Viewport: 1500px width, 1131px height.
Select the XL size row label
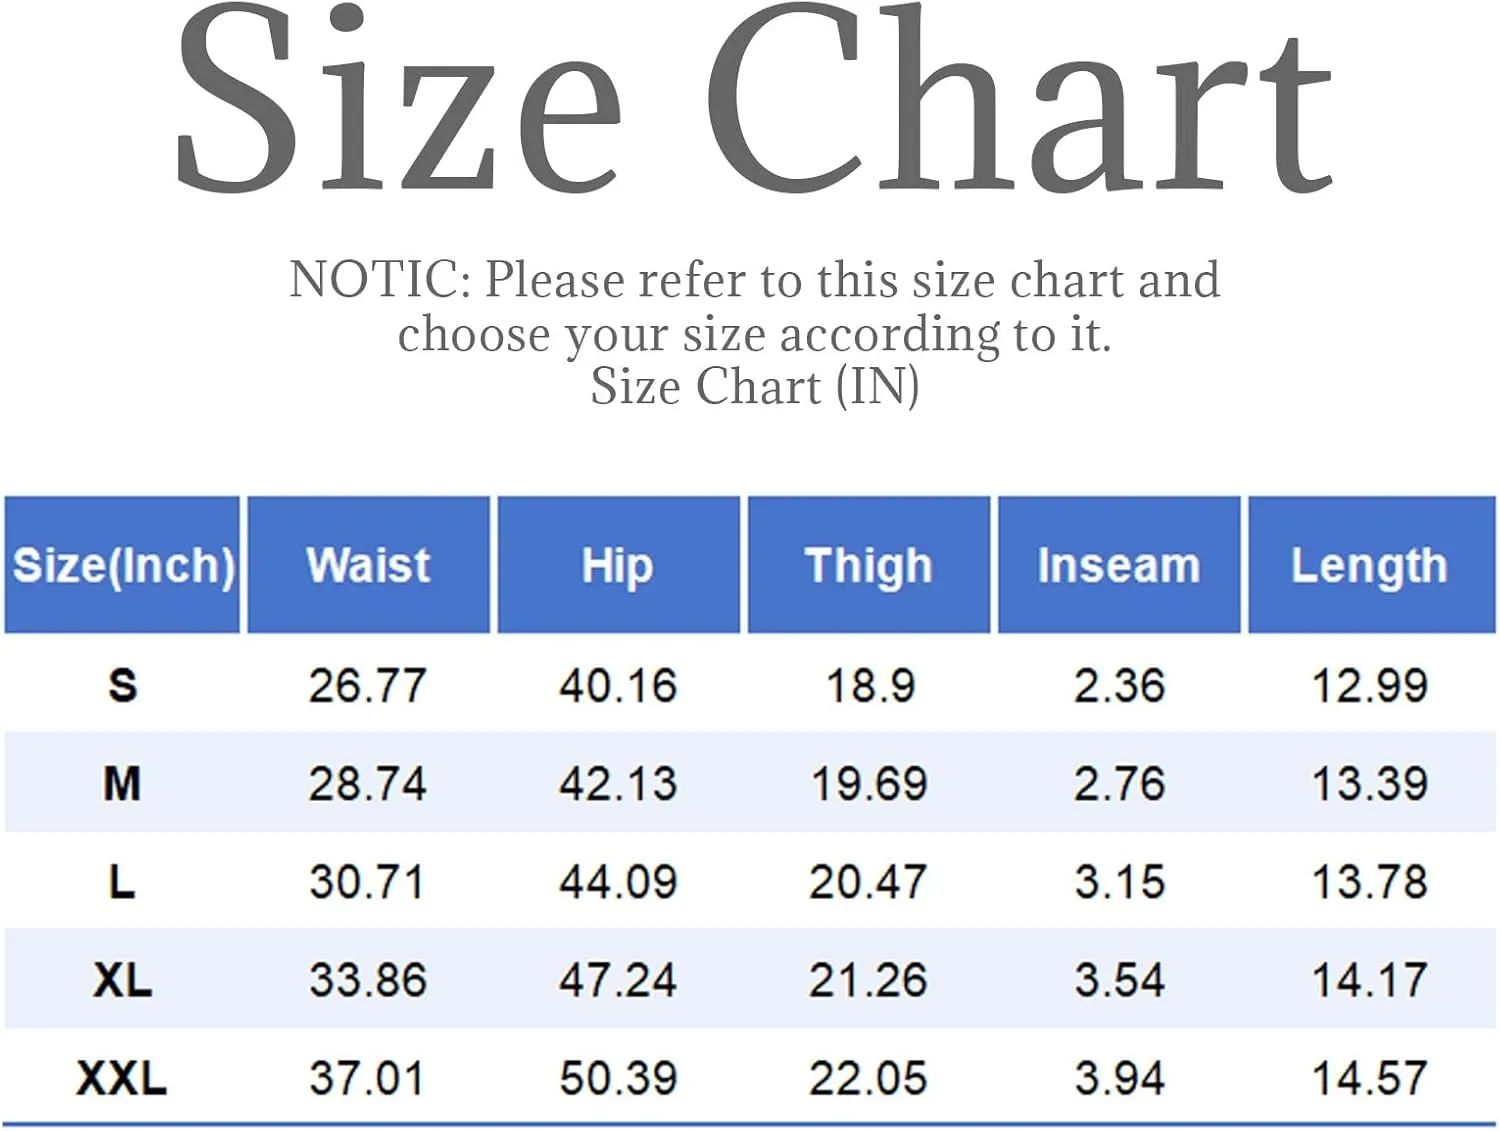coord(122,979)
